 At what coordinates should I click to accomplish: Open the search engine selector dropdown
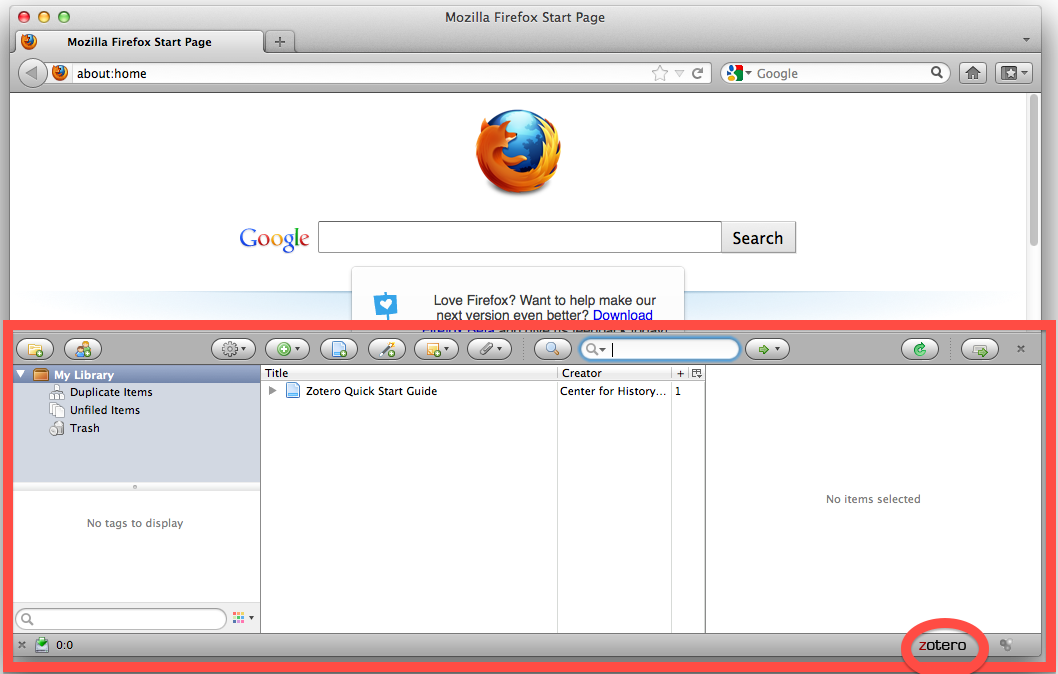(x=740, y=73)
